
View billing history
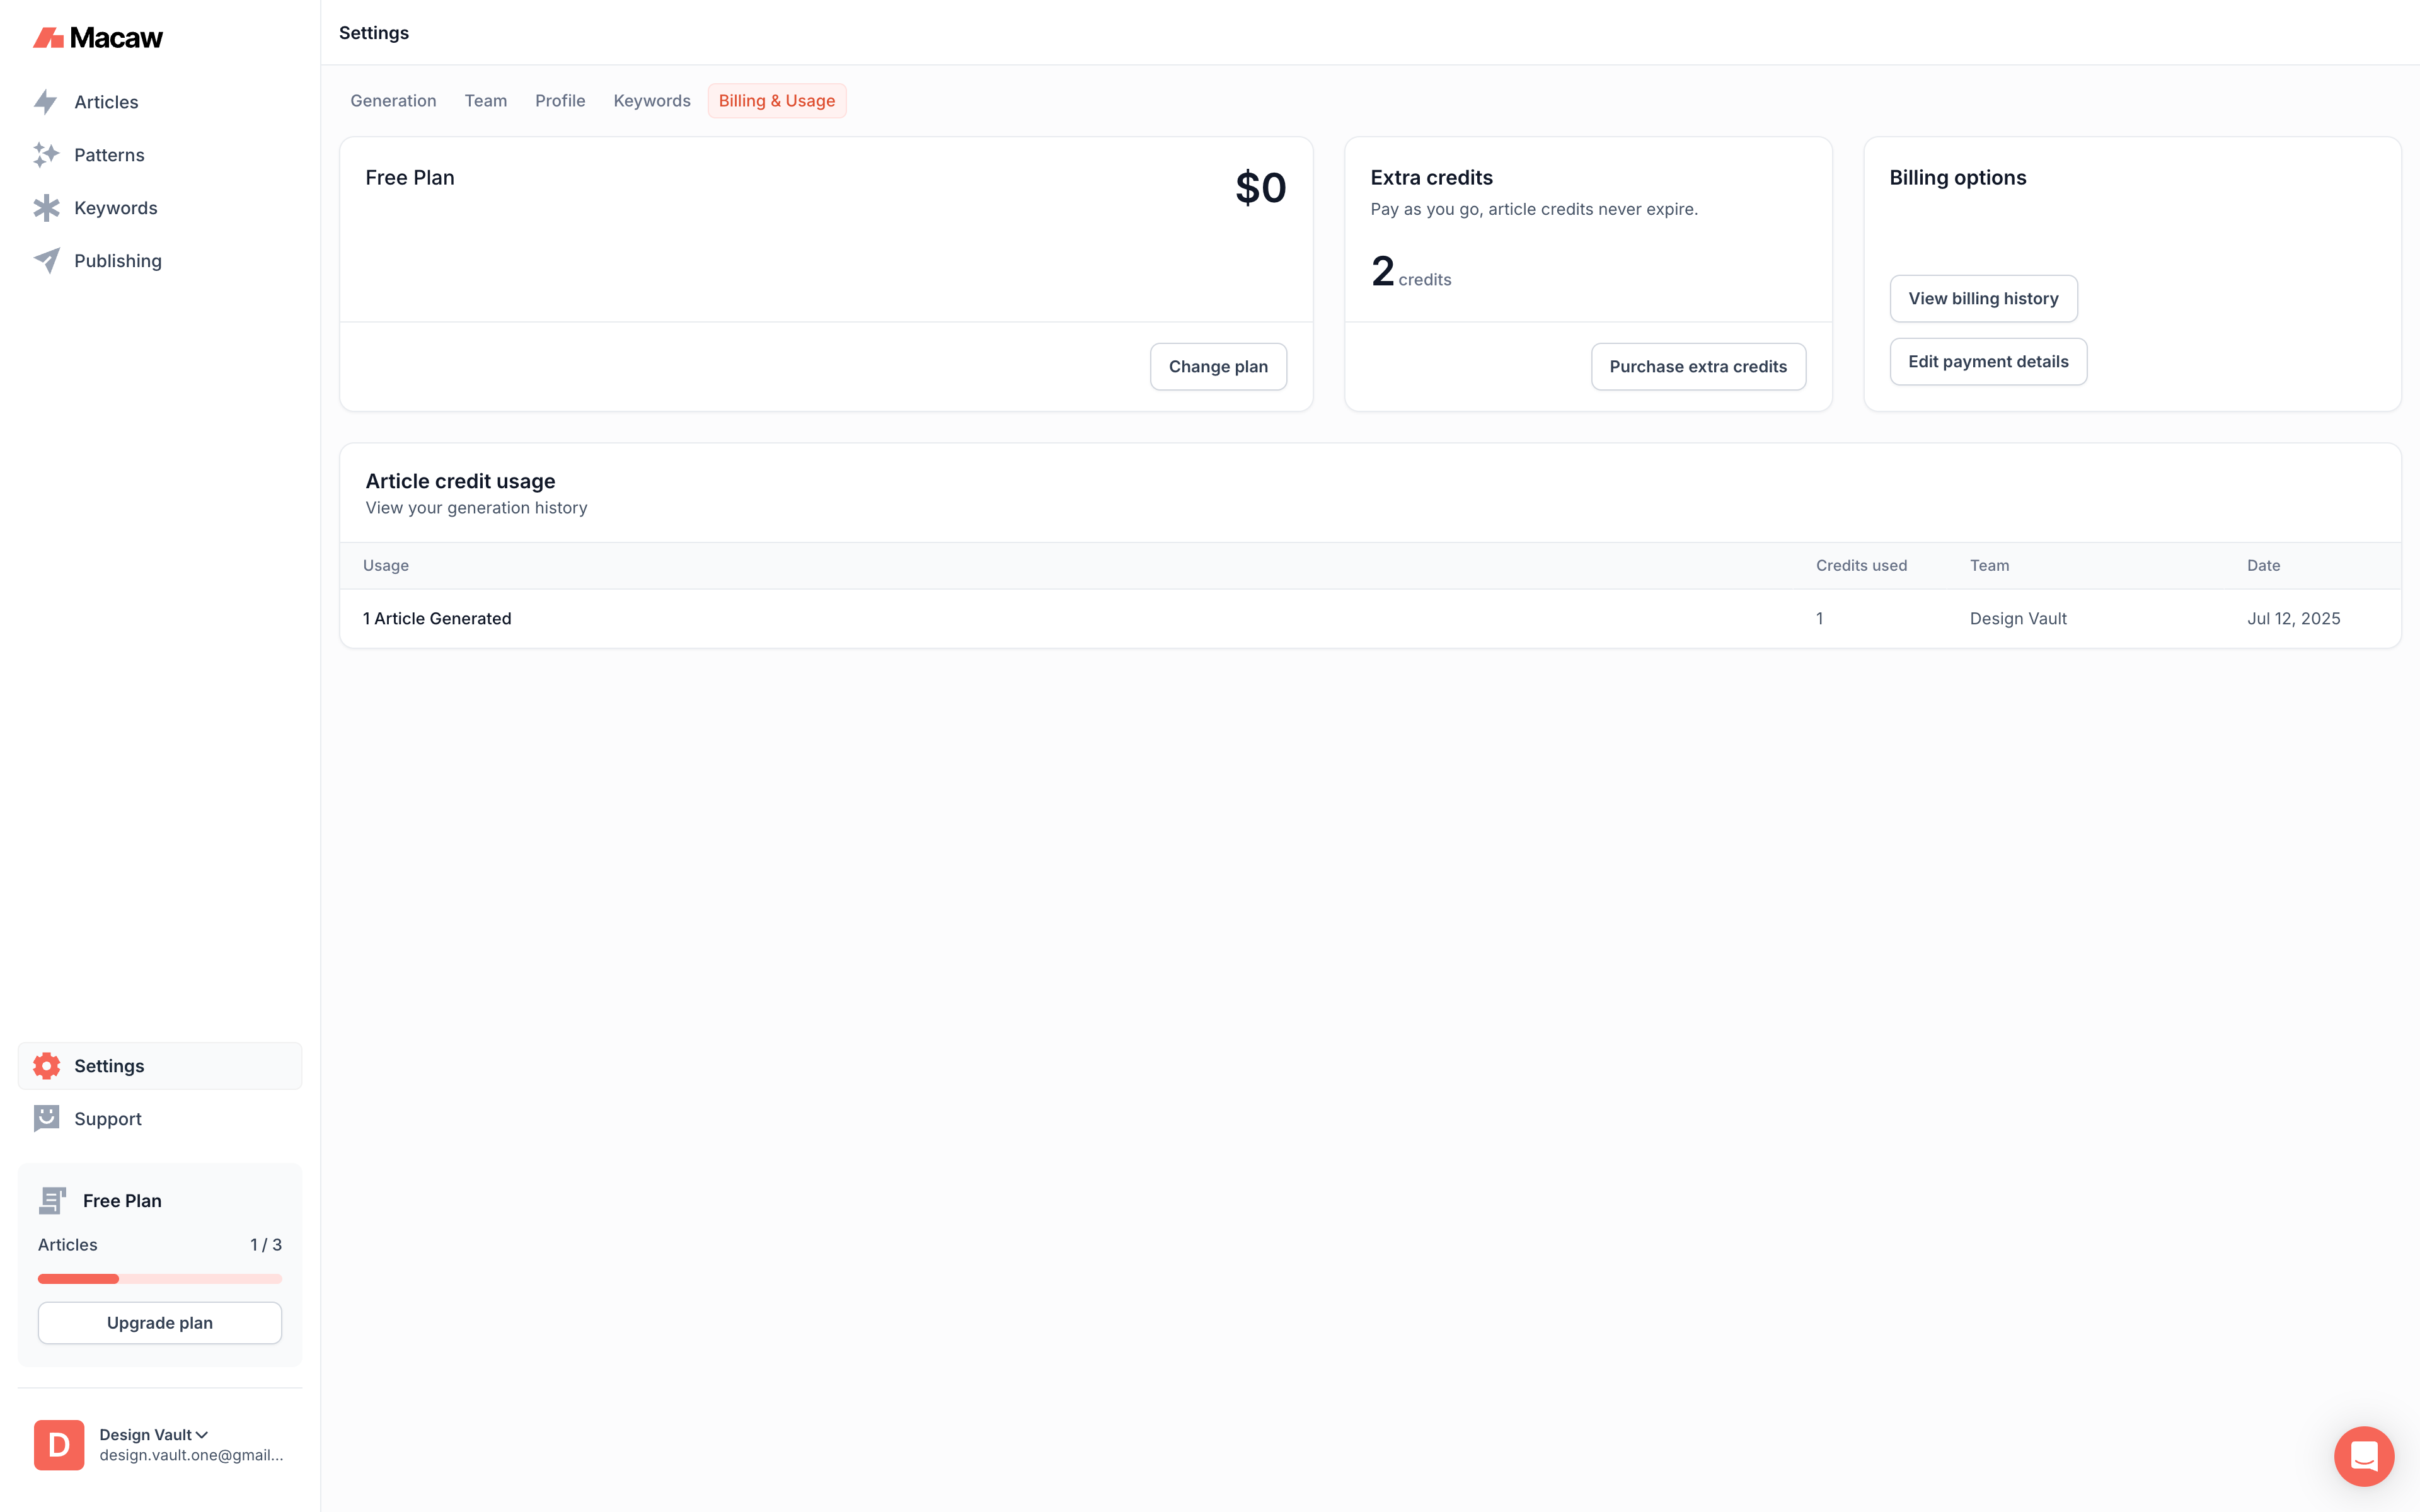(x=1983, y=298)
